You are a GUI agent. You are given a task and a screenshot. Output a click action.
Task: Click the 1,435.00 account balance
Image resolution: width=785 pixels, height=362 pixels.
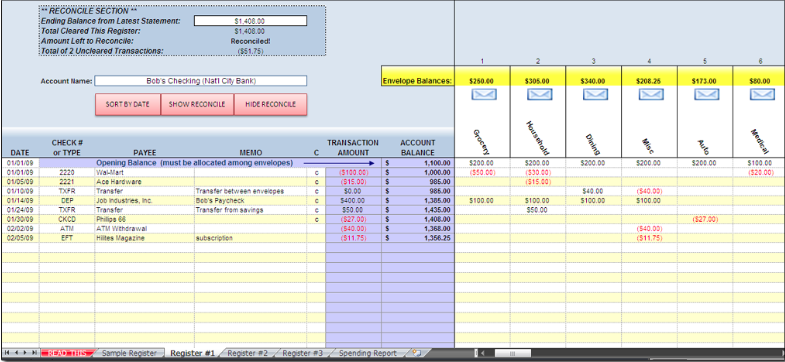(x=418, y=210)
